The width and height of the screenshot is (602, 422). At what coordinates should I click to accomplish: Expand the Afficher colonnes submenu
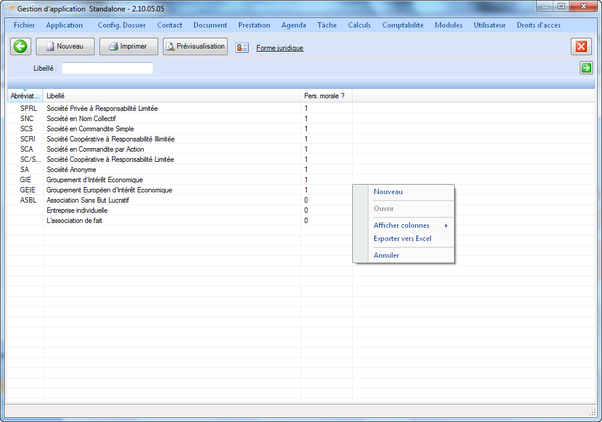[x=403, y=225]
